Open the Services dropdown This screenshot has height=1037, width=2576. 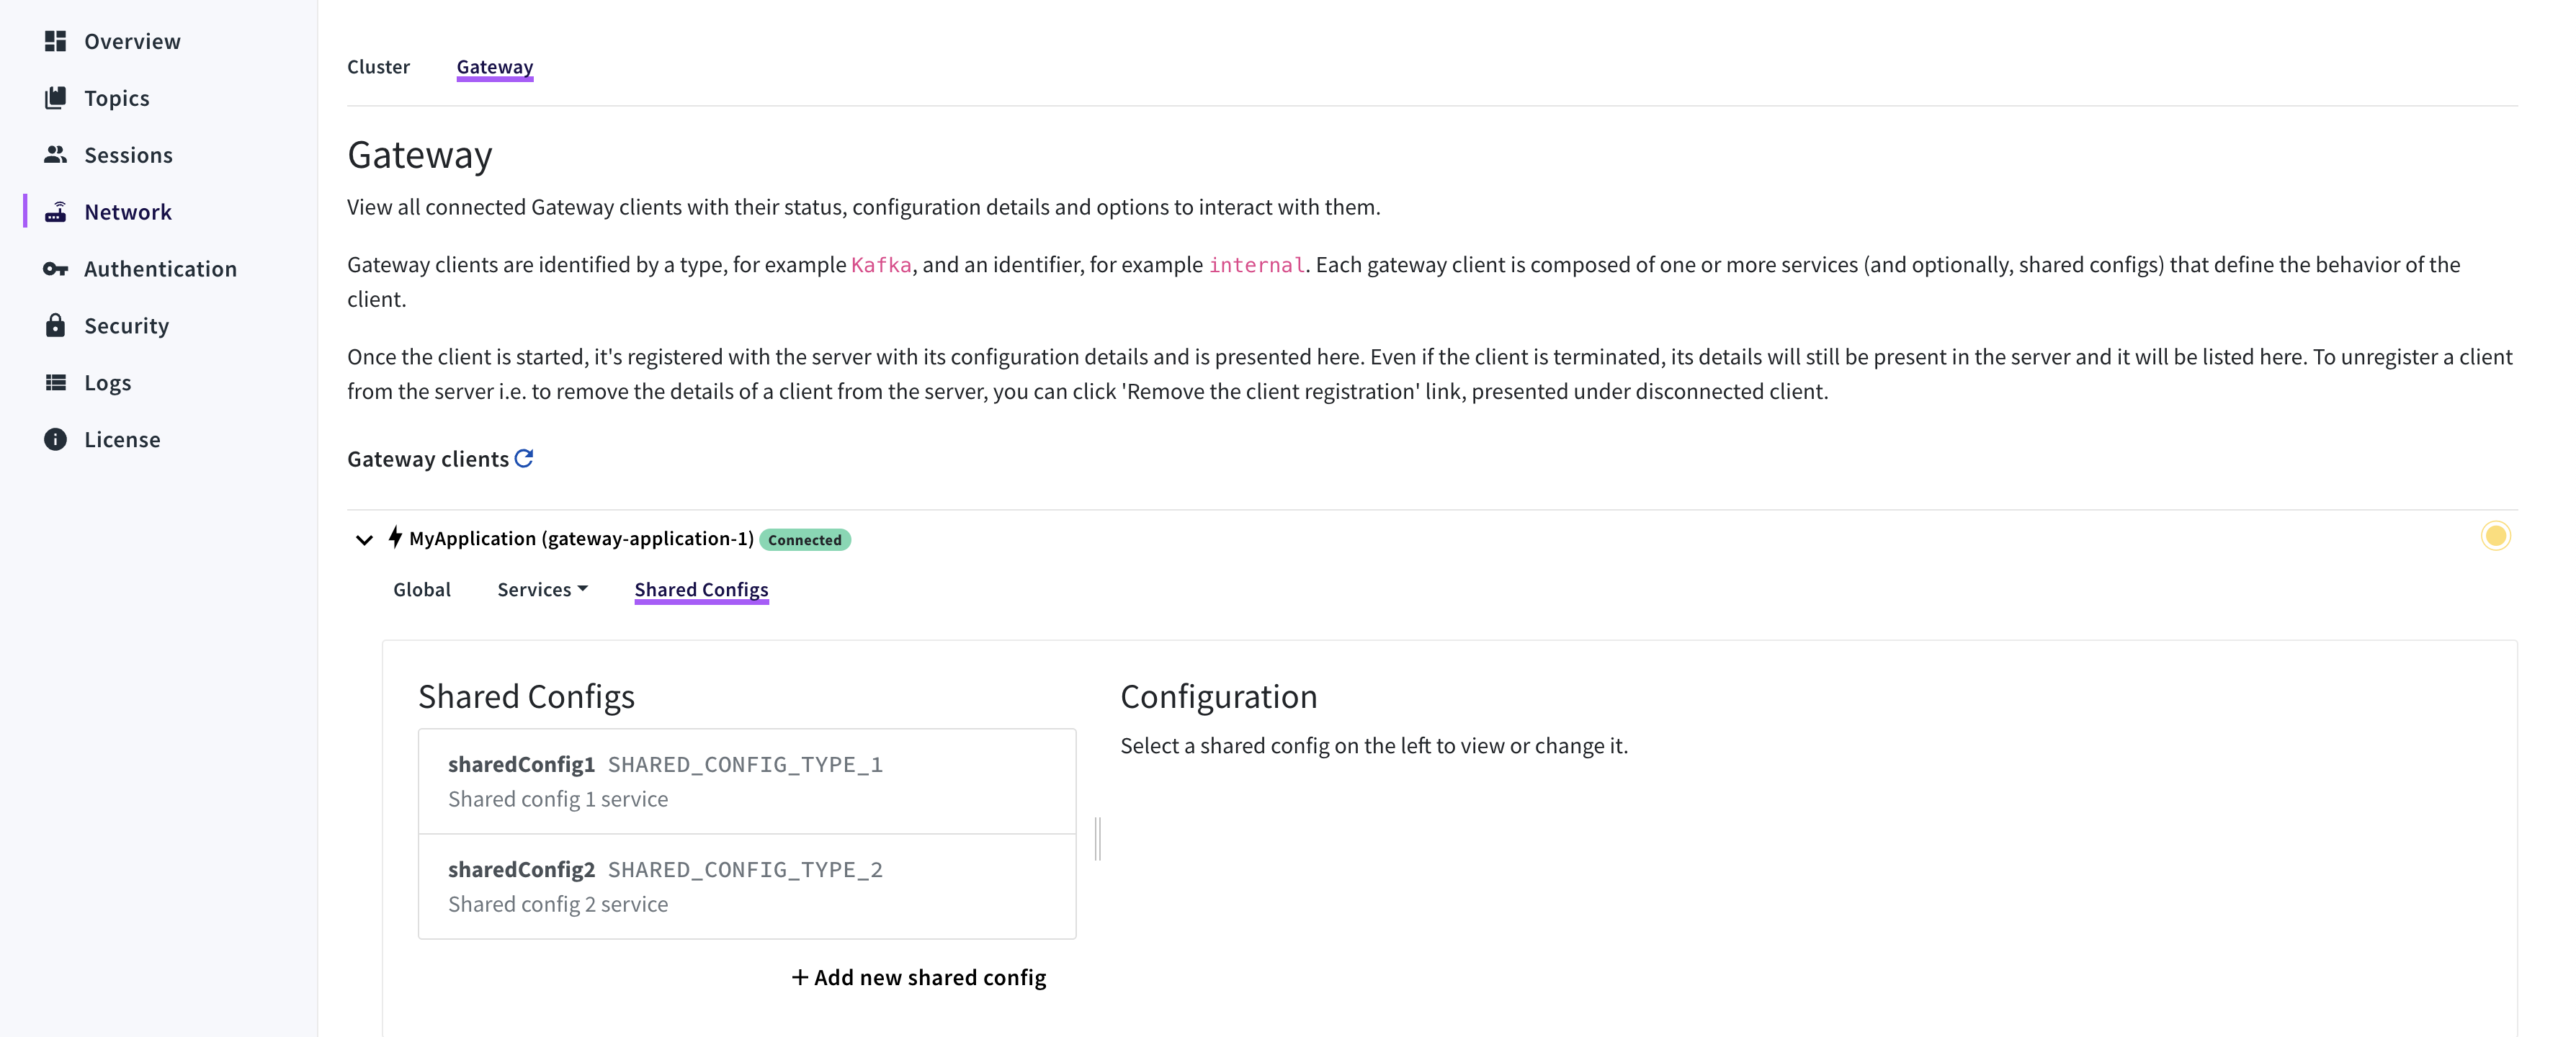pyautogui.click(x=542, y=590)
